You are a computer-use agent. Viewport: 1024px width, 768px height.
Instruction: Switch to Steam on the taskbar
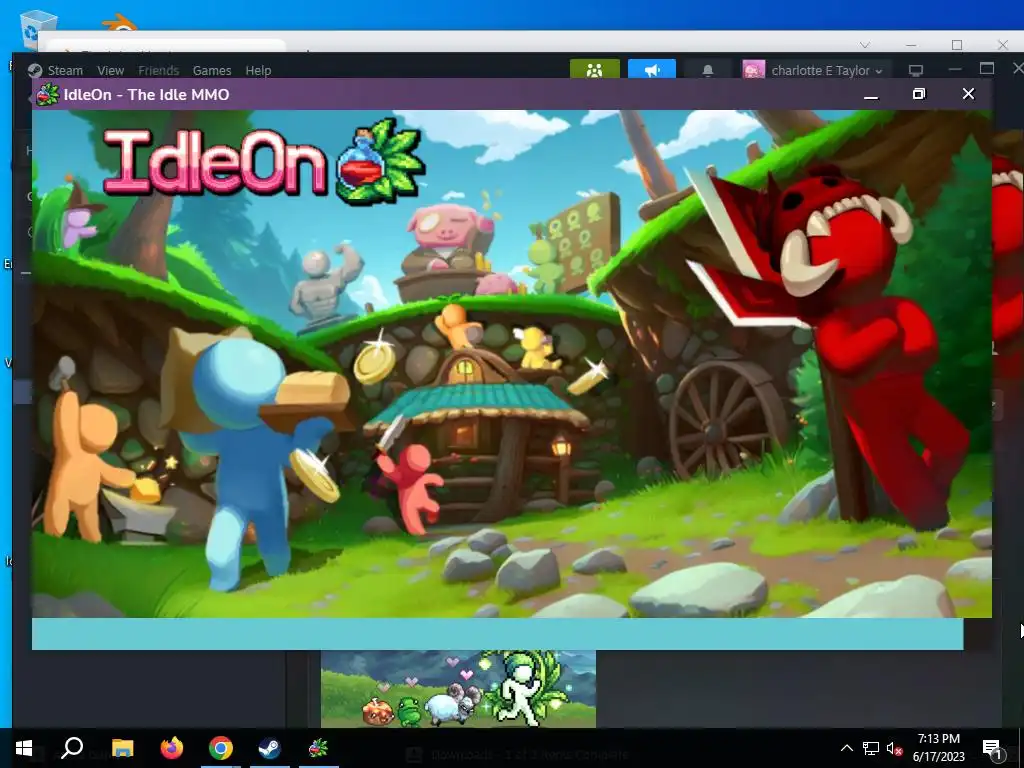click(269, 748)
